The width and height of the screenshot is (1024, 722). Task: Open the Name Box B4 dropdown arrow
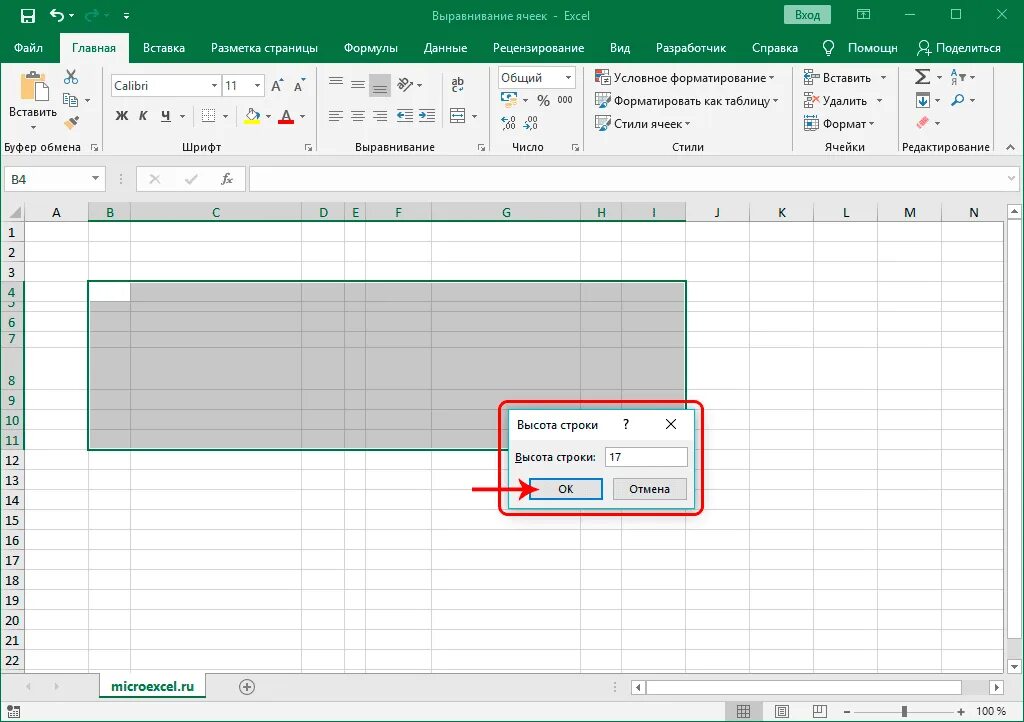(x=95, y=178)
